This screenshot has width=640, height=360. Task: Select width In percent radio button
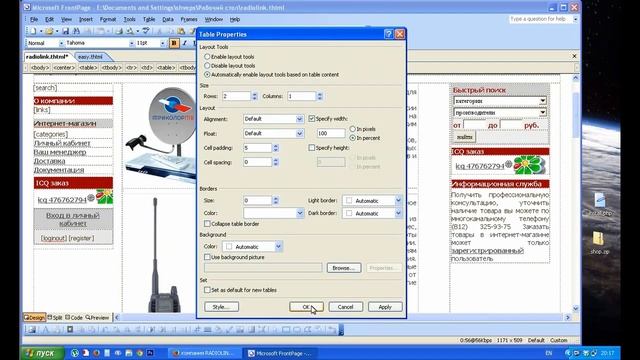point(353,138)
